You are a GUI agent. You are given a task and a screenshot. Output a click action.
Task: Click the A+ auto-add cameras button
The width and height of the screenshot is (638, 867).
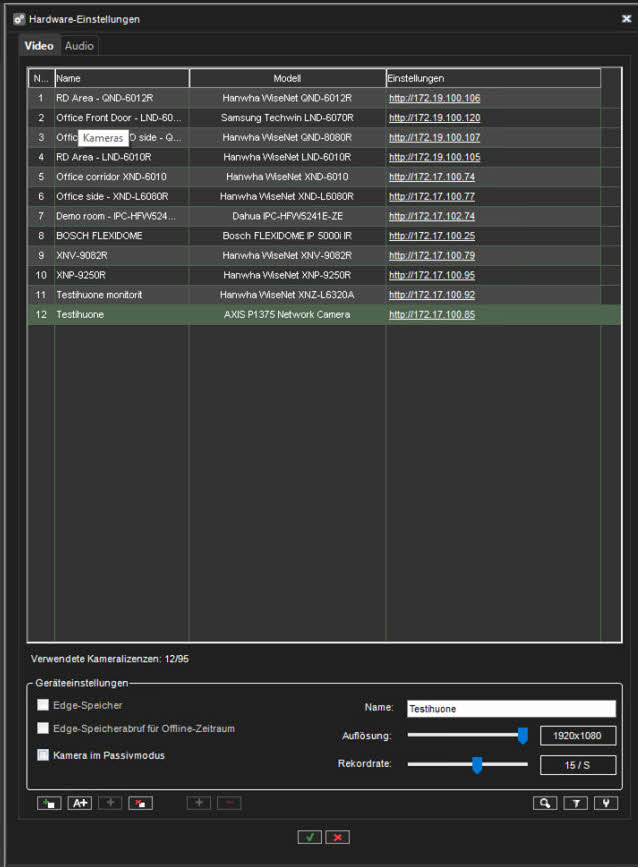click(x=79, y=803)
